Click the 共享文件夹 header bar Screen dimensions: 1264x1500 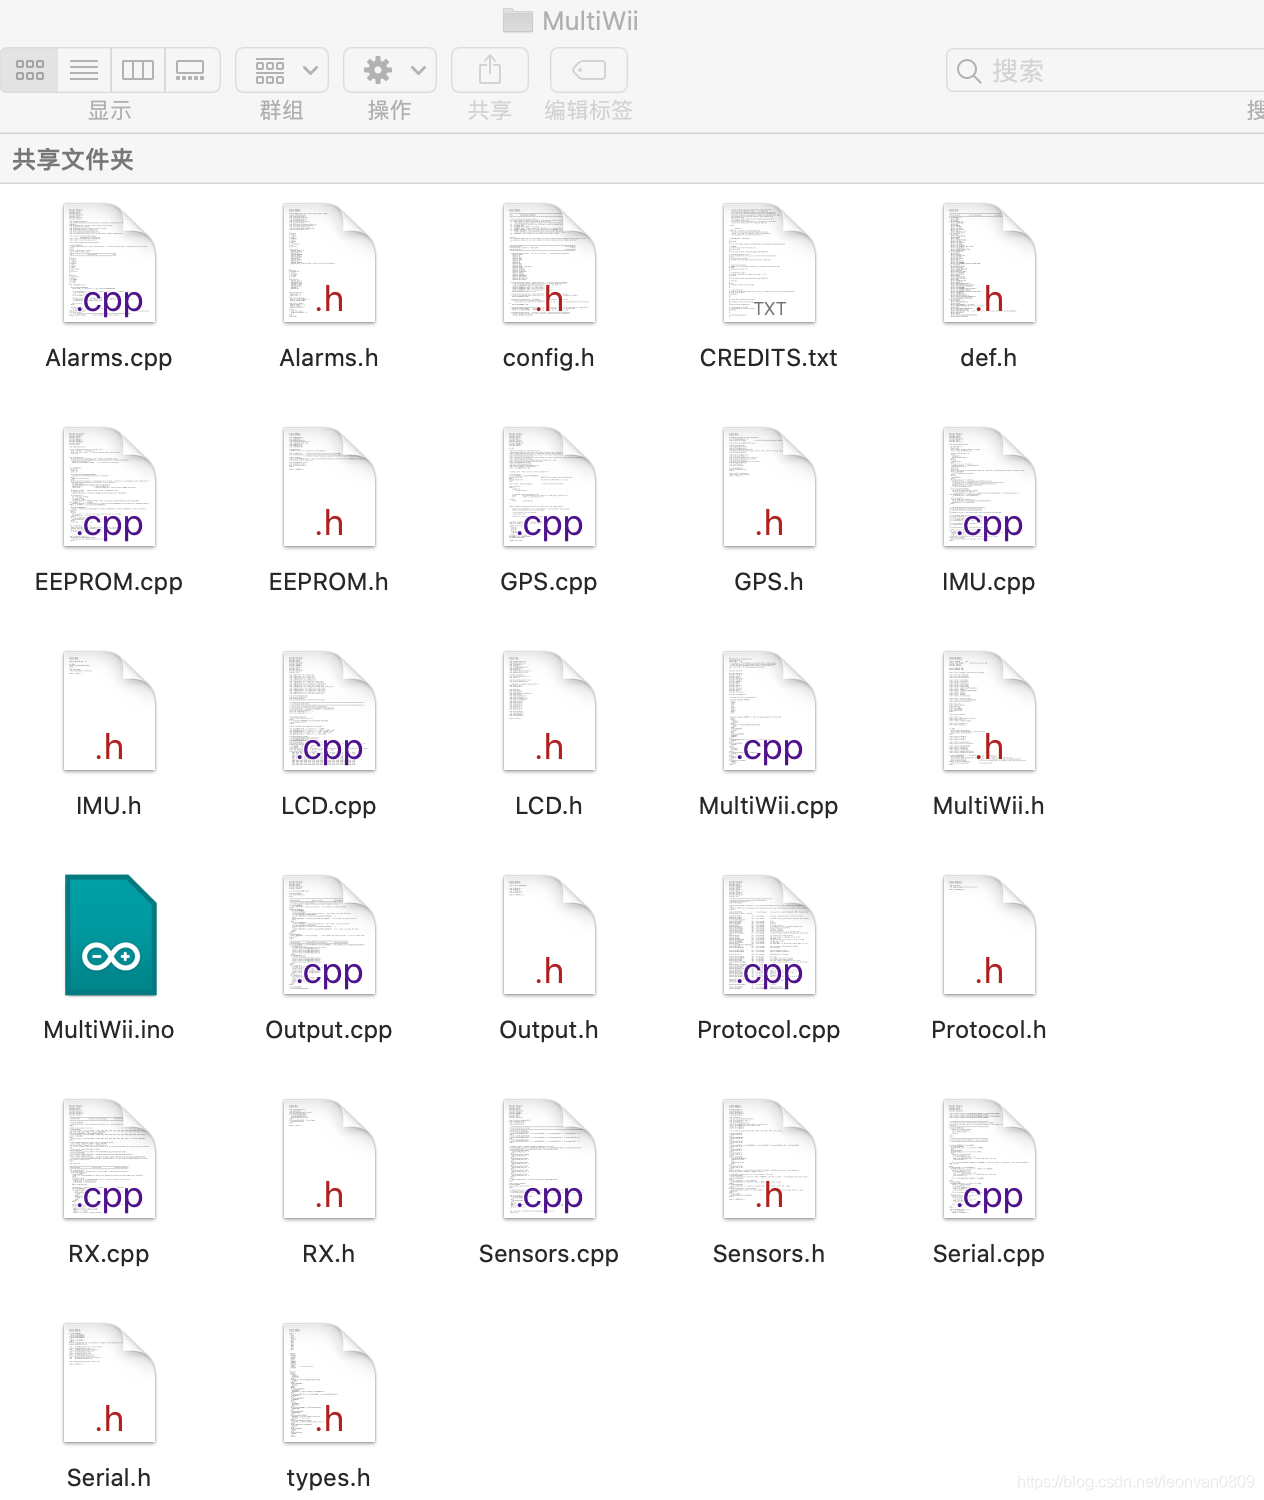coord(632,159)
